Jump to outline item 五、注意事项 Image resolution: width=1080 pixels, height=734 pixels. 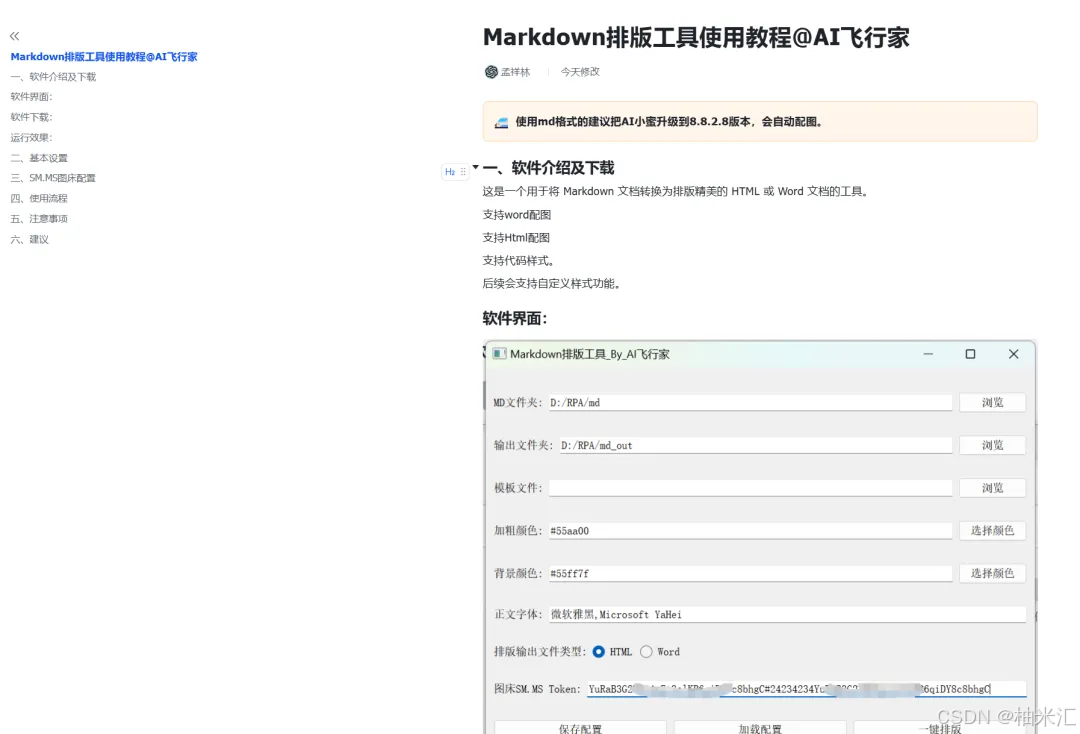point(39,218)
